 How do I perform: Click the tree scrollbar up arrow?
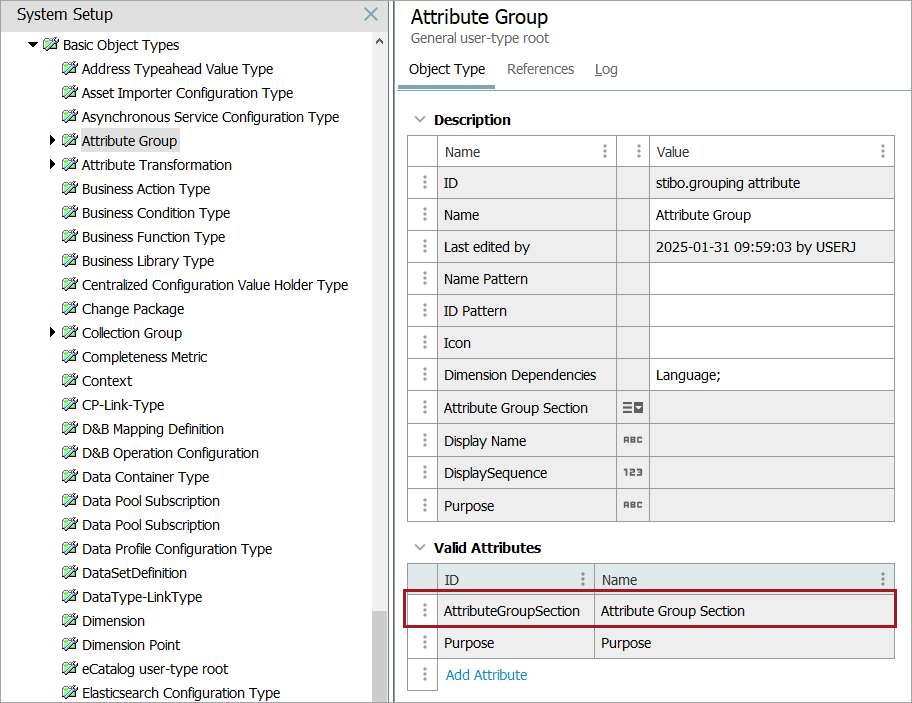tap(379, 41)
